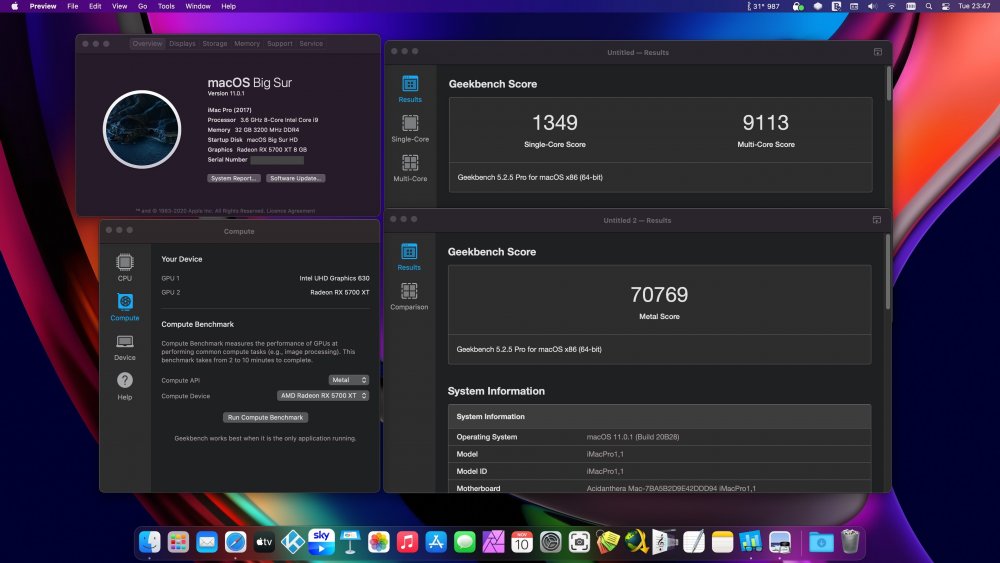Viewport: 1000px width, 563px height.
Task: Switch to the Displays tab
Action: (x=182, y=43)
